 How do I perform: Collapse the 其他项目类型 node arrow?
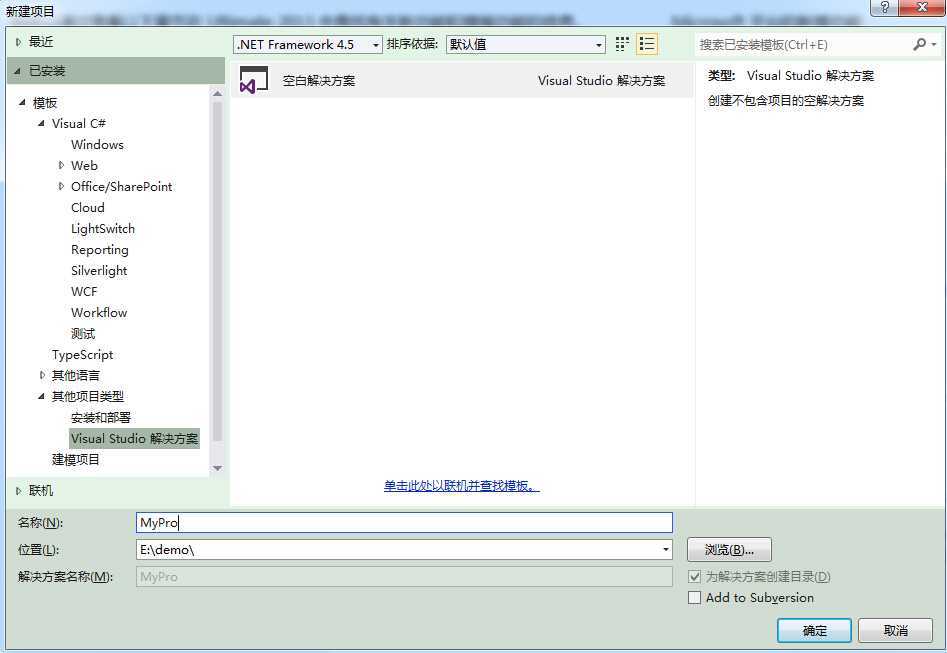41,396
